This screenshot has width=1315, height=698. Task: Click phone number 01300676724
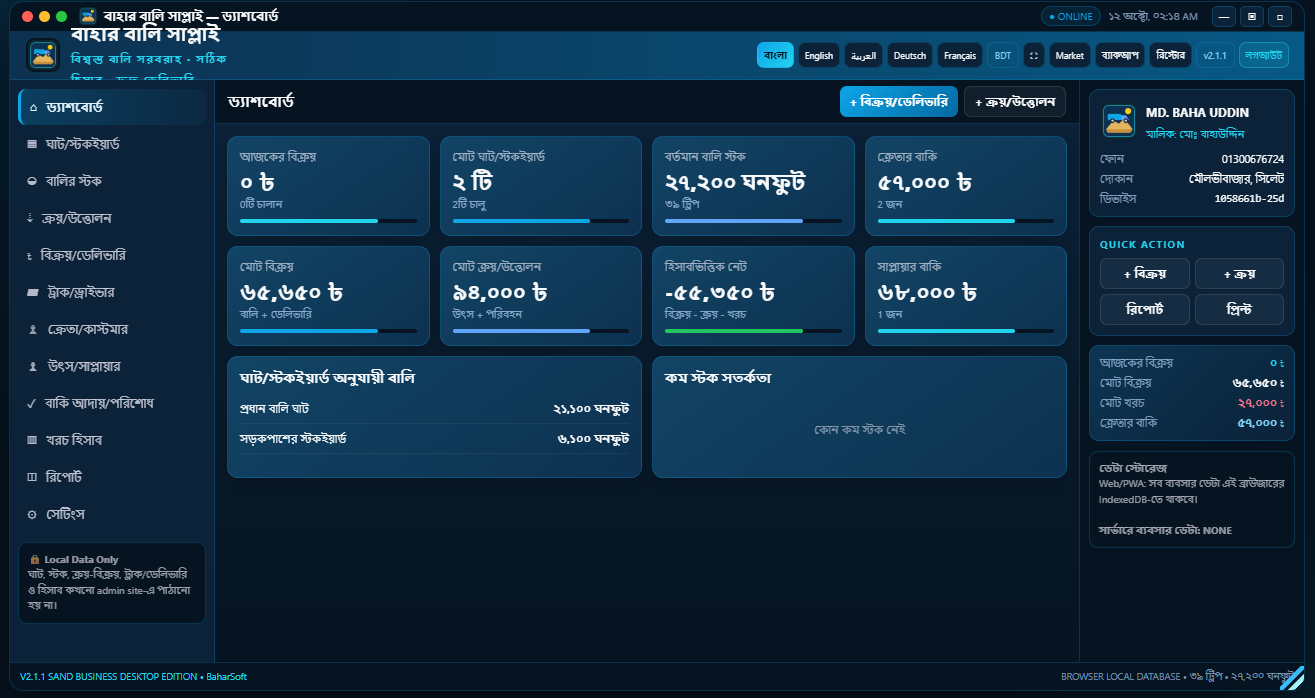tap(1253, 159)
